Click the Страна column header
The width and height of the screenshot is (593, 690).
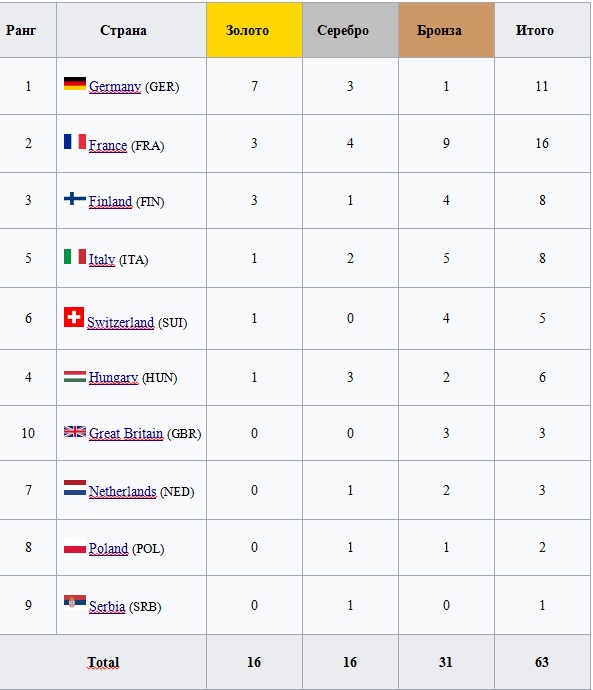click(131, 30)
